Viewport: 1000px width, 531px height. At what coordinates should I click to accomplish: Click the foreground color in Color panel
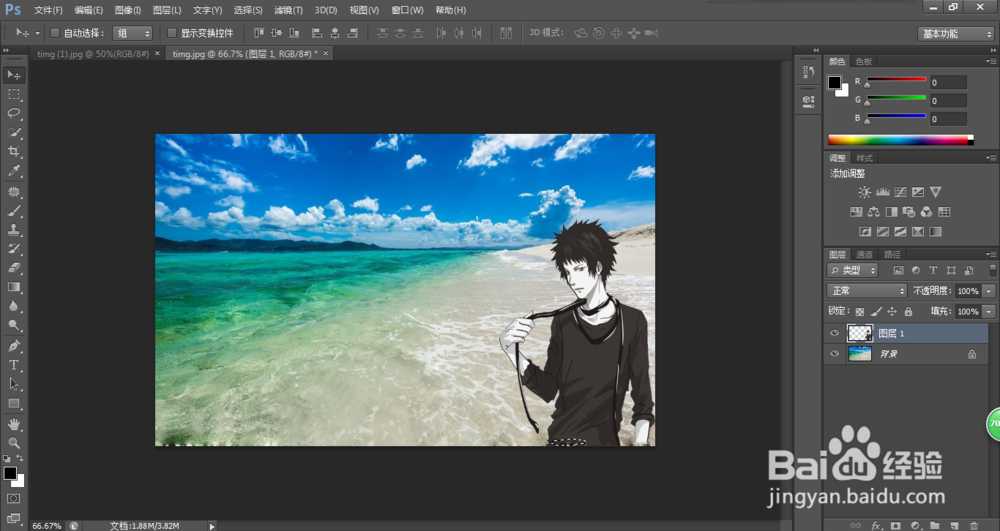pyautogui.click(x=834, y=82)
